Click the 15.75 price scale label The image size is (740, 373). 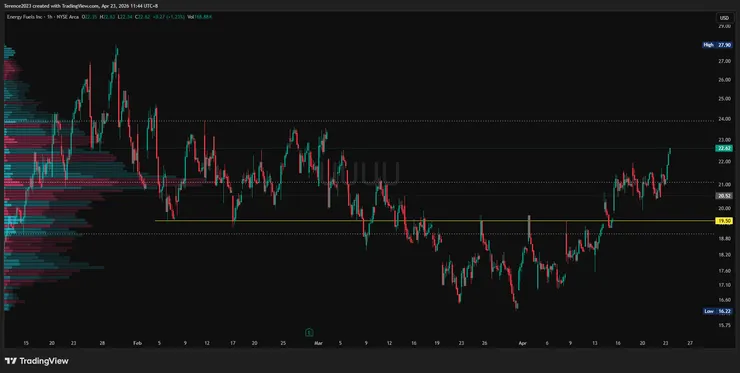[x=724, y=325]
